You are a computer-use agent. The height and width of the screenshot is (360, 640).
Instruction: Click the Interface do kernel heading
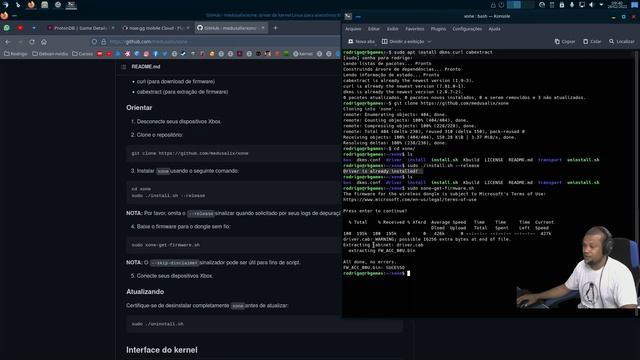coord(162,350)
